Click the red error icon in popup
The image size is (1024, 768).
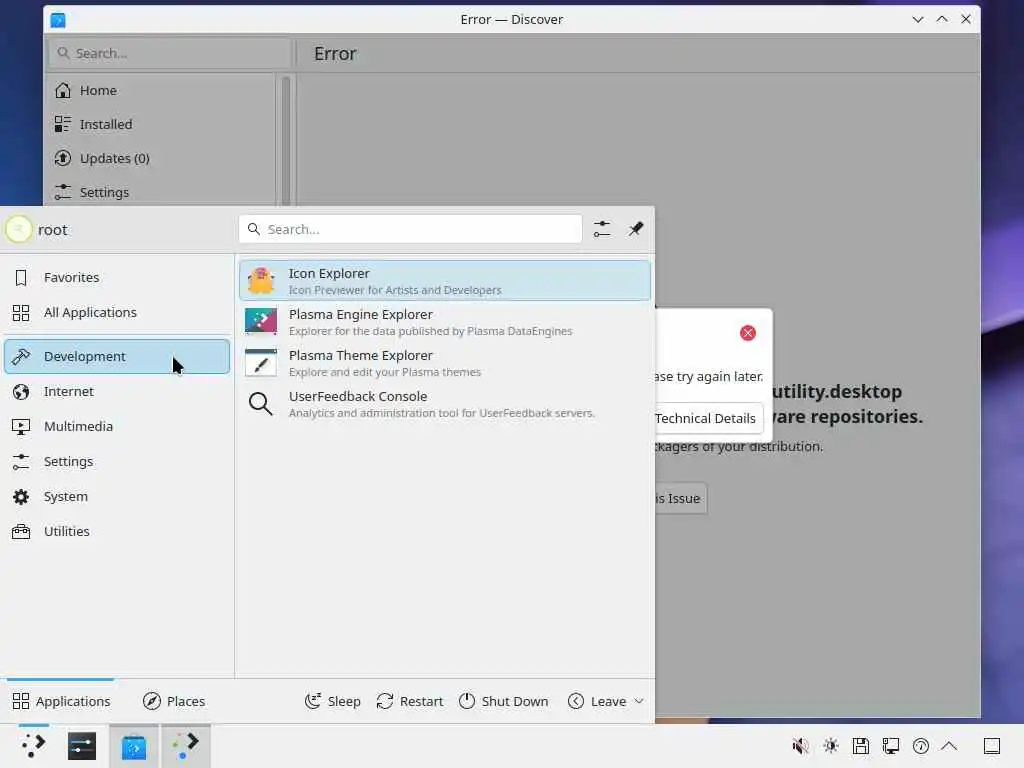(x=748, y=333)
